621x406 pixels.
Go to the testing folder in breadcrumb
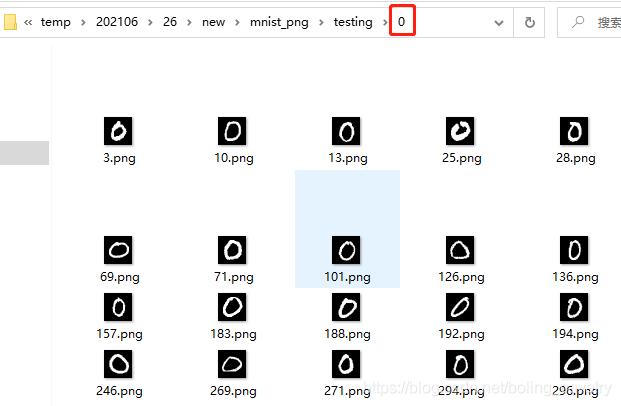tap(353, 22)
